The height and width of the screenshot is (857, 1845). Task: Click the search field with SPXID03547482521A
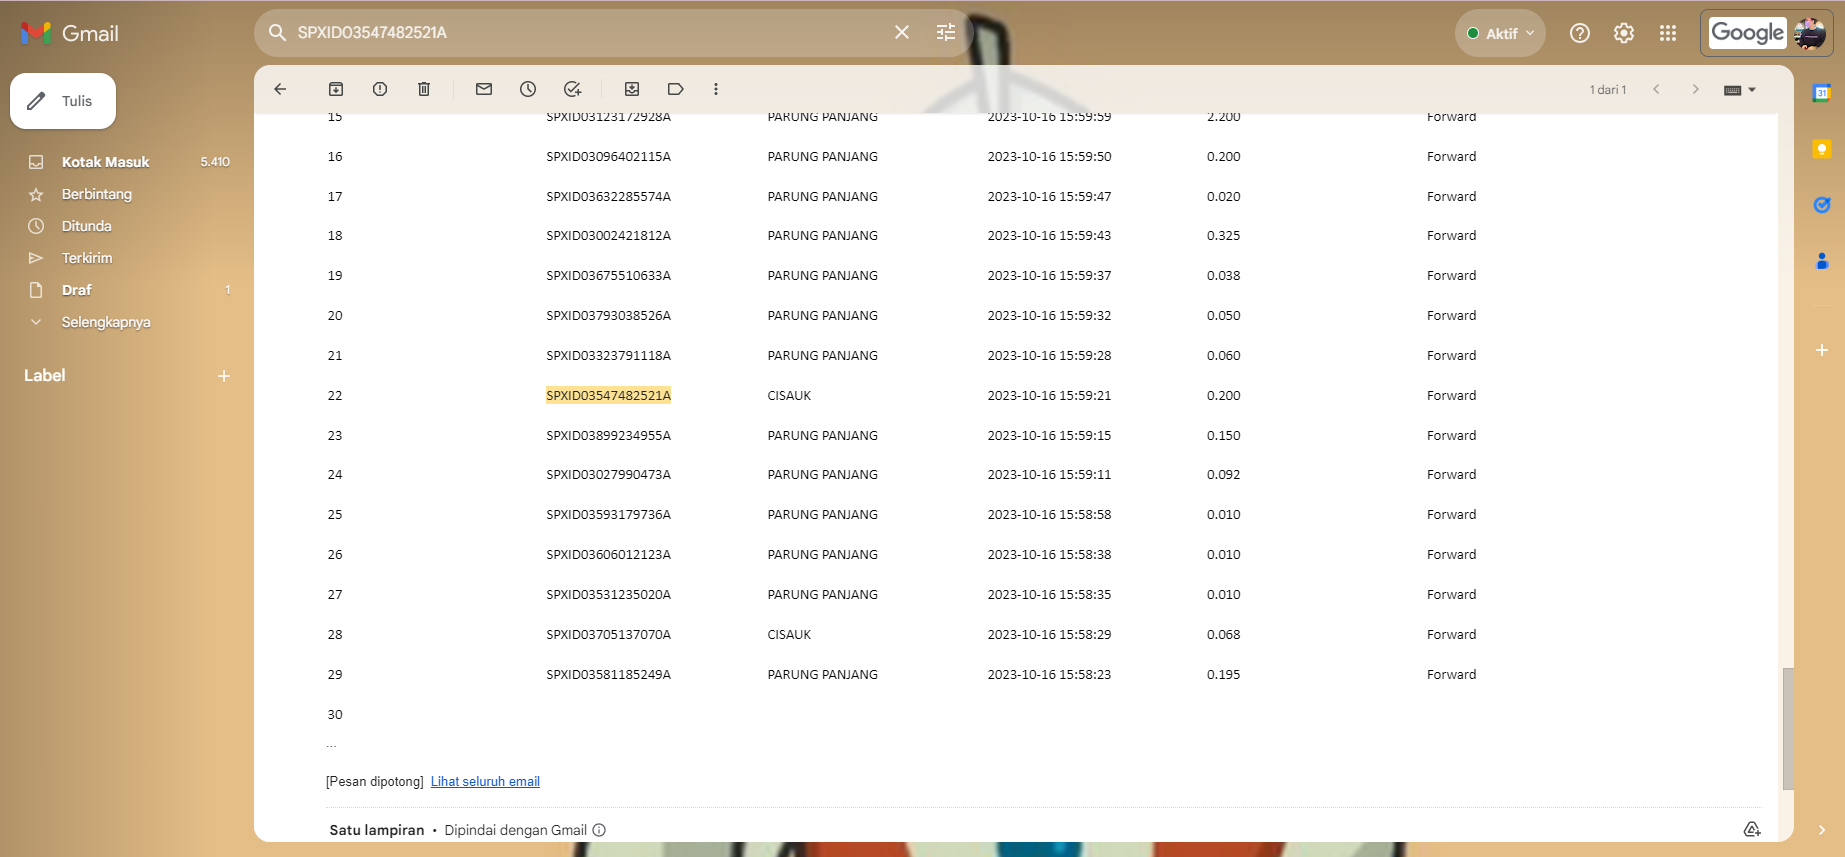(580, 33)
